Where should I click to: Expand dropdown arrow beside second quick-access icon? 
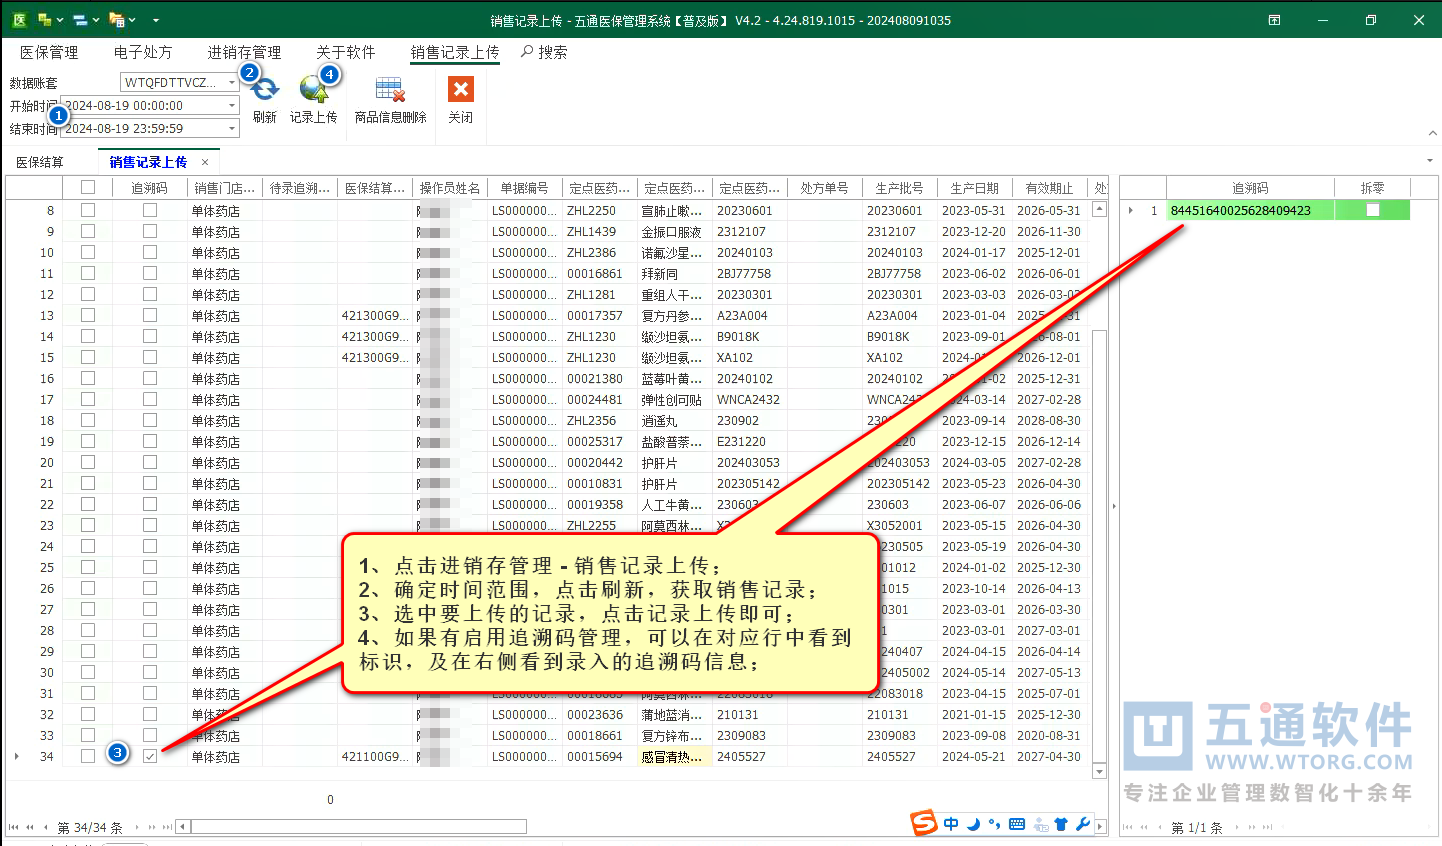pos(96,20)
